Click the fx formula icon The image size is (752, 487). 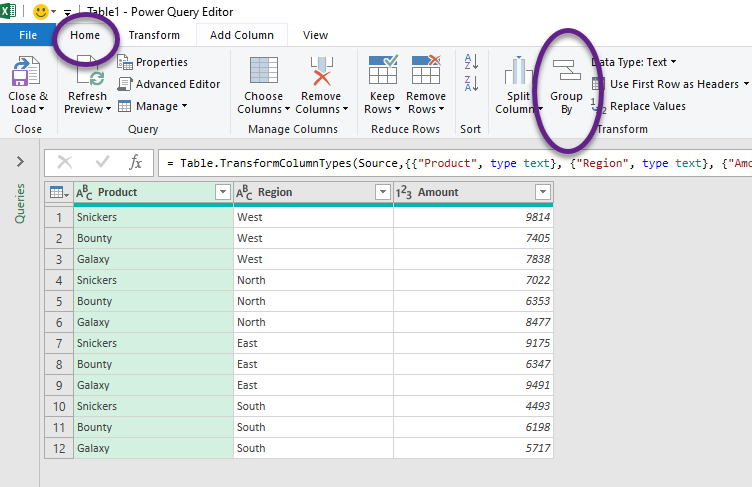135,163
